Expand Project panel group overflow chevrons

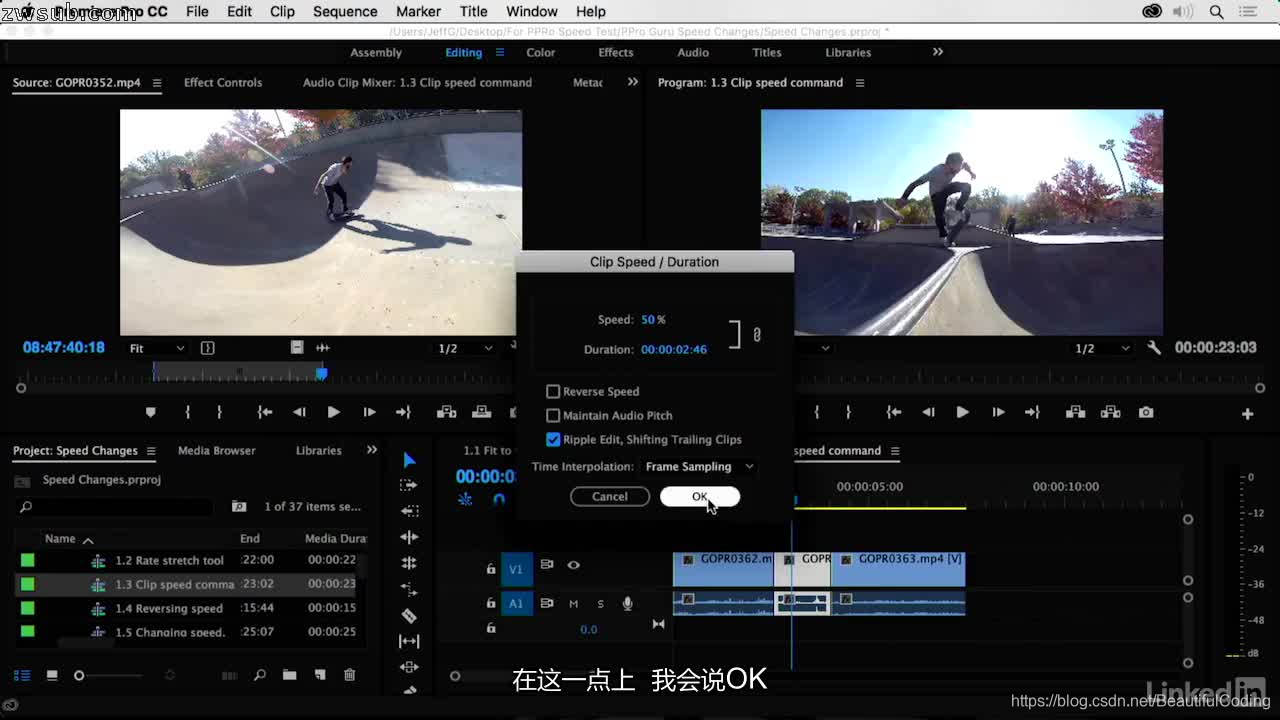point(371,450)
